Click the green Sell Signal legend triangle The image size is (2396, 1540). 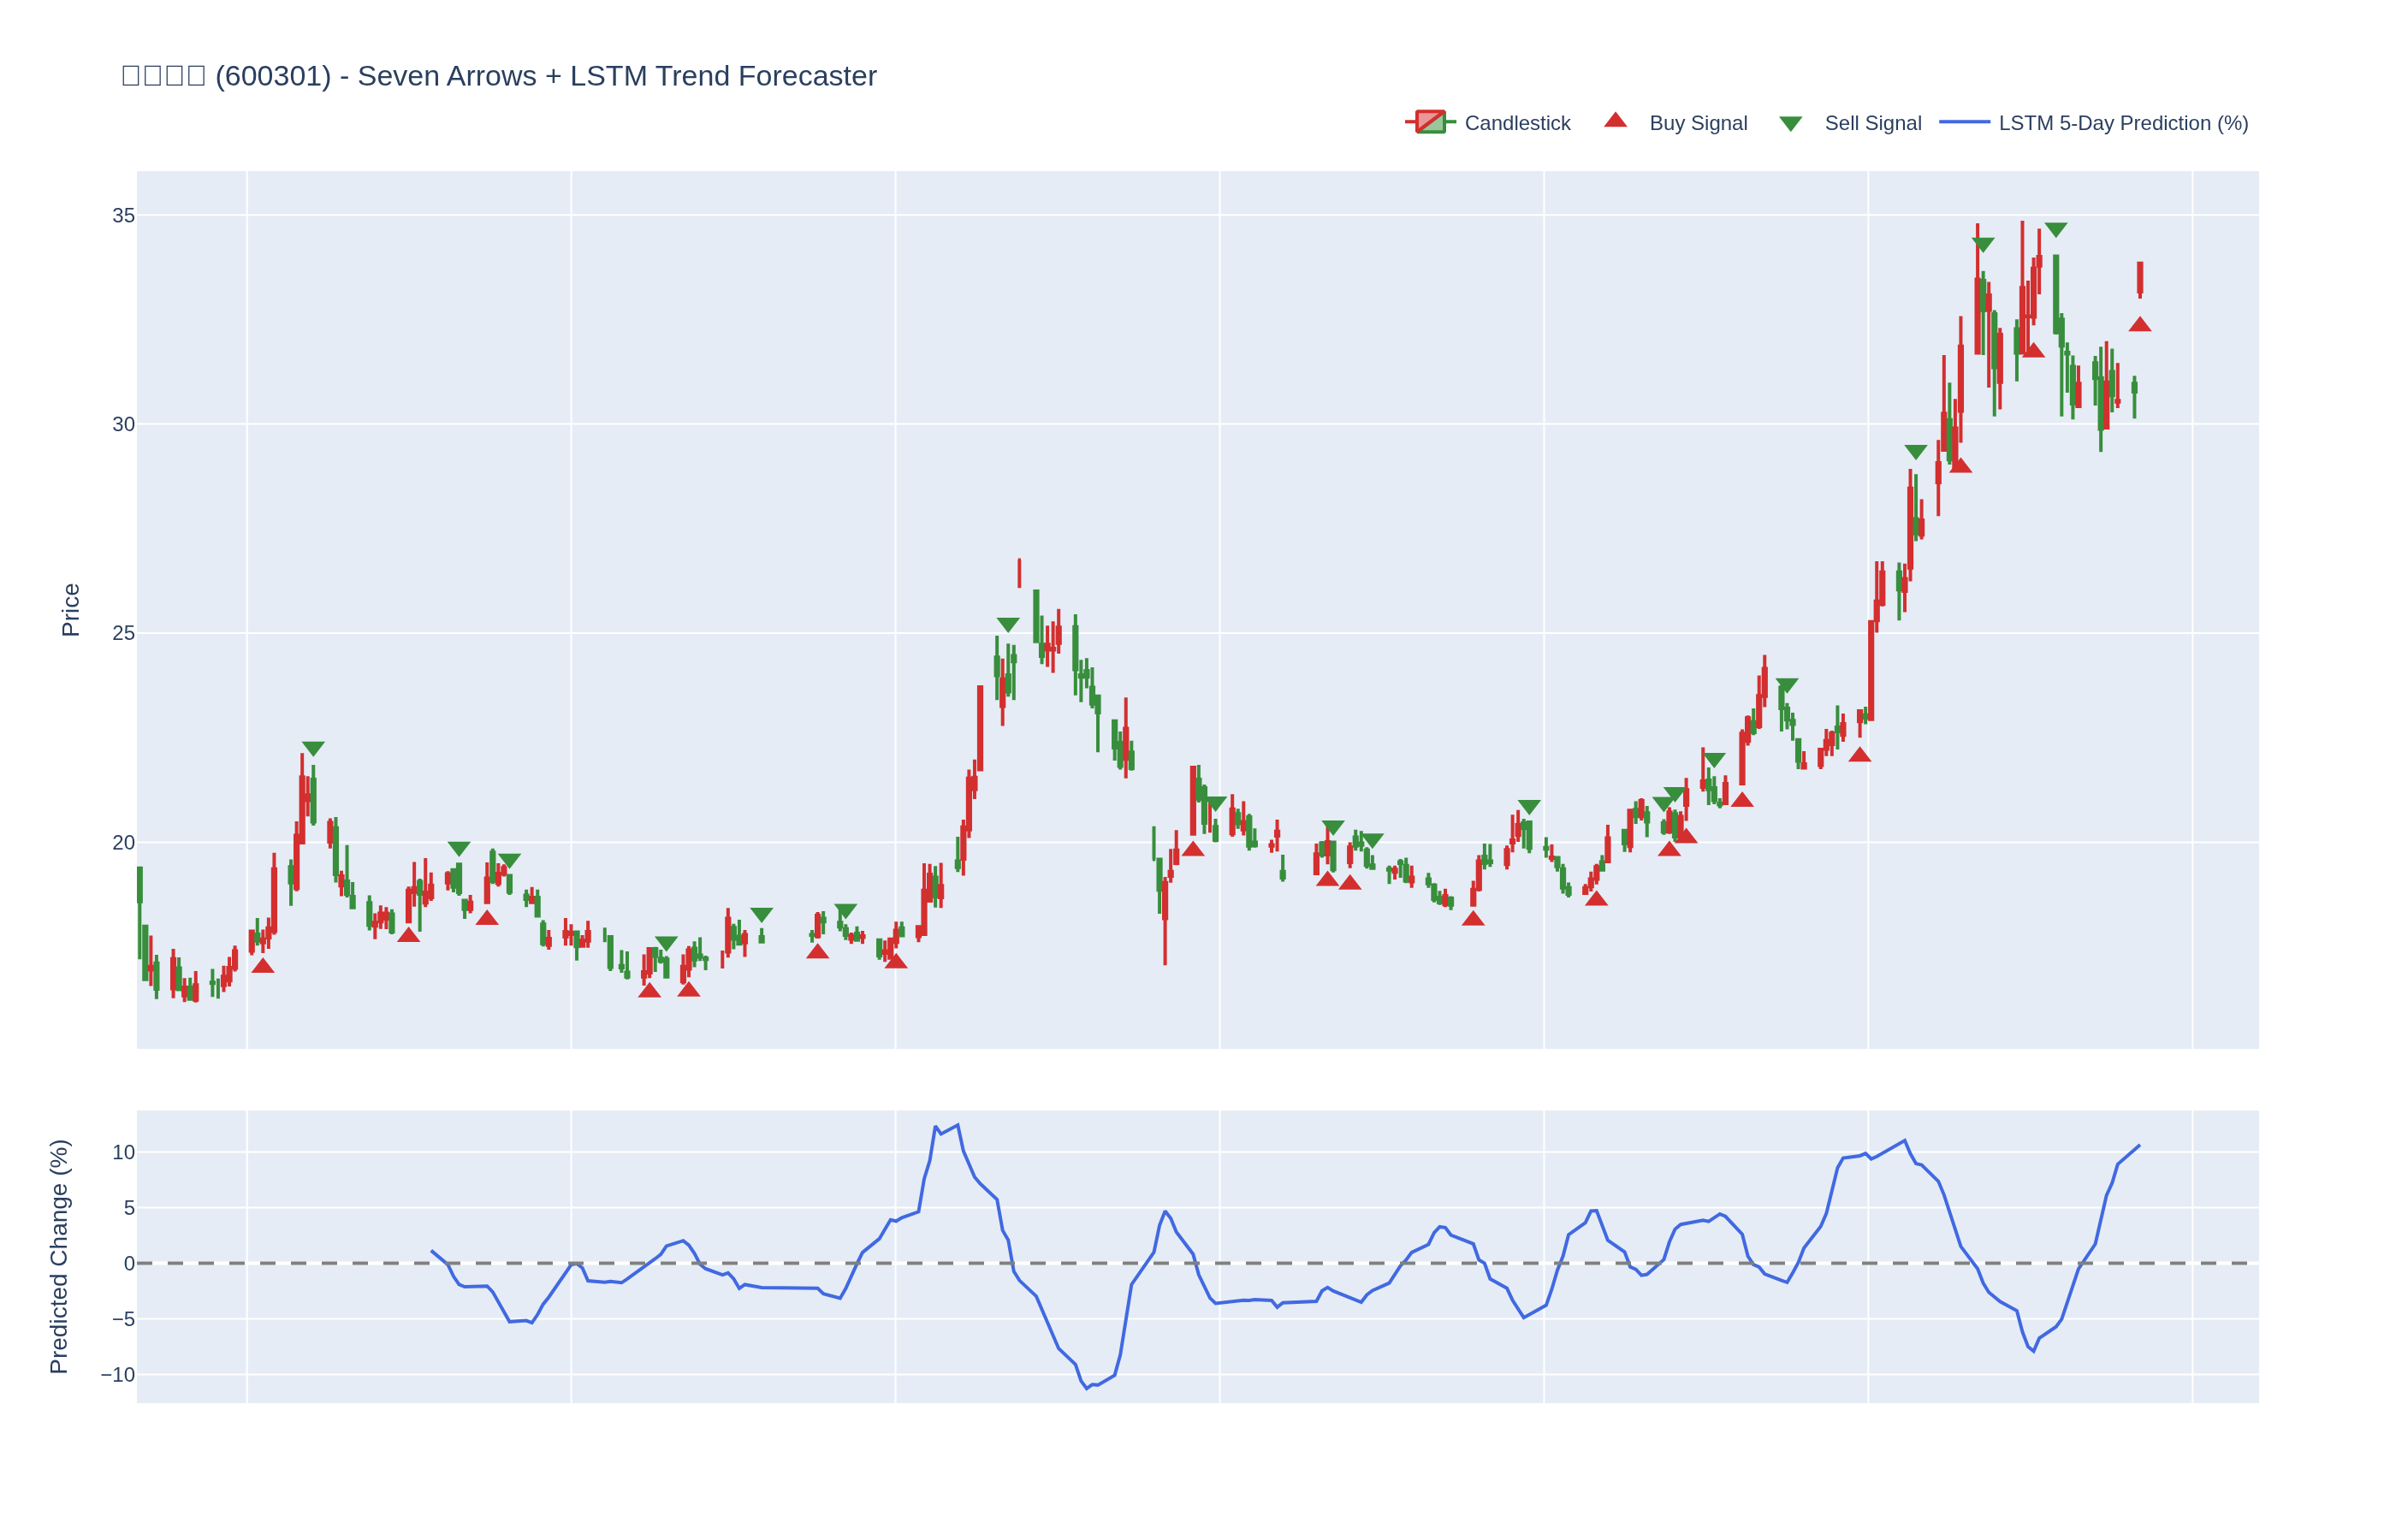tap(1790, 124)
